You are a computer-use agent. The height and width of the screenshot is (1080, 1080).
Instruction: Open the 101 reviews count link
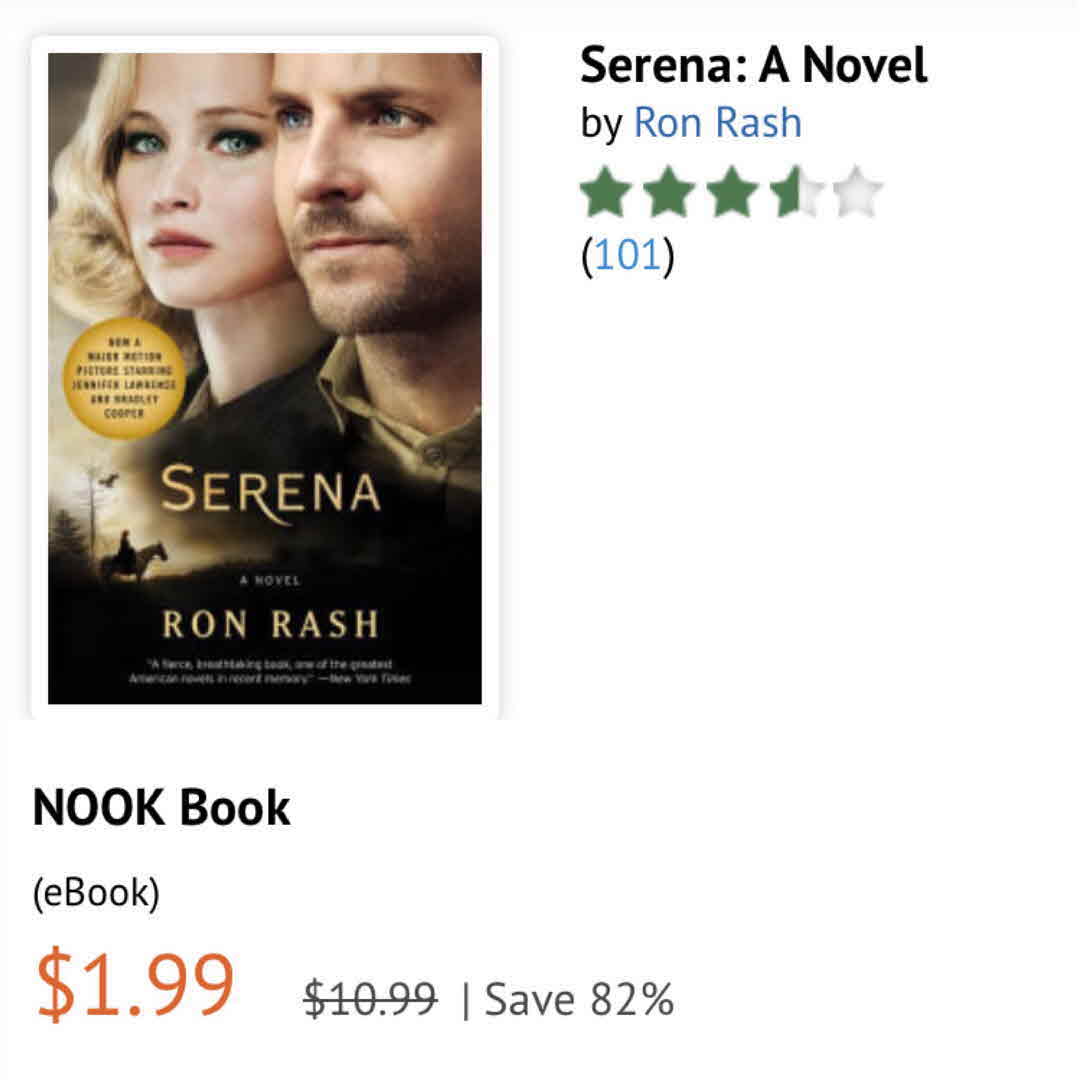tap(627, 255)
